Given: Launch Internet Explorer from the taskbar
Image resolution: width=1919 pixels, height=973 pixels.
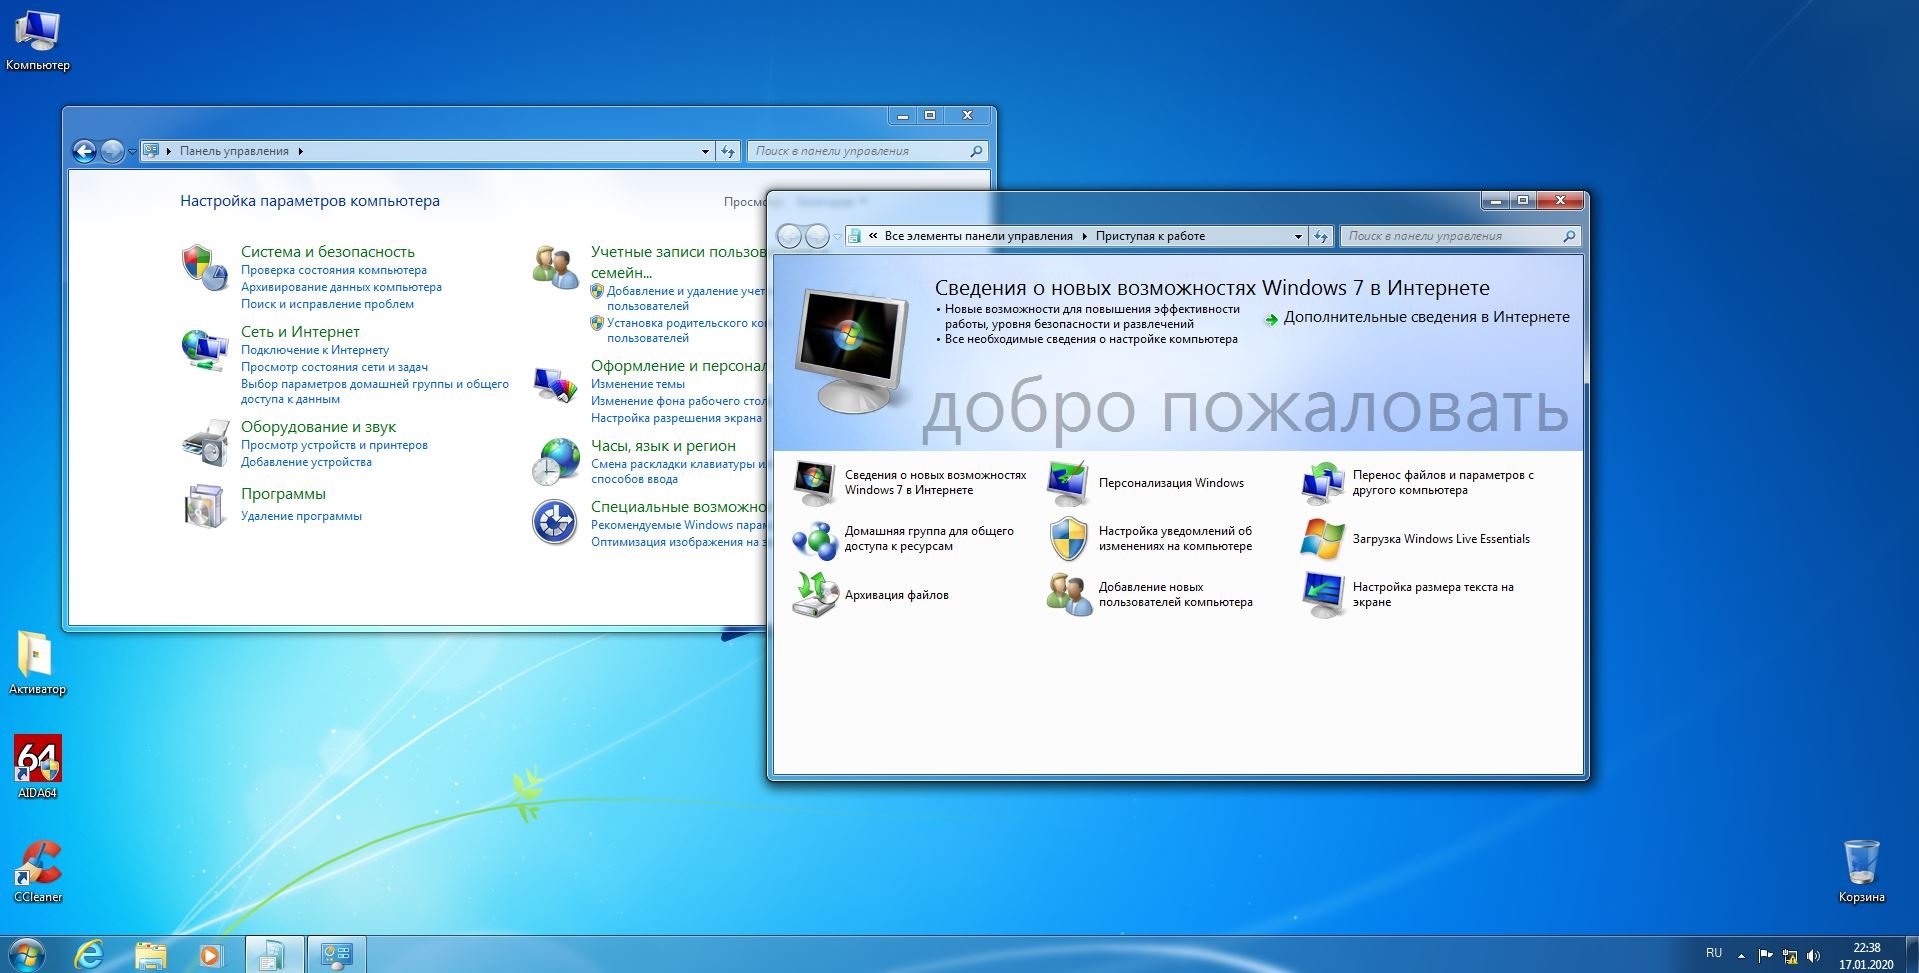Looking at the screenshot, I should pyautogui.click(x=89, y=955).
